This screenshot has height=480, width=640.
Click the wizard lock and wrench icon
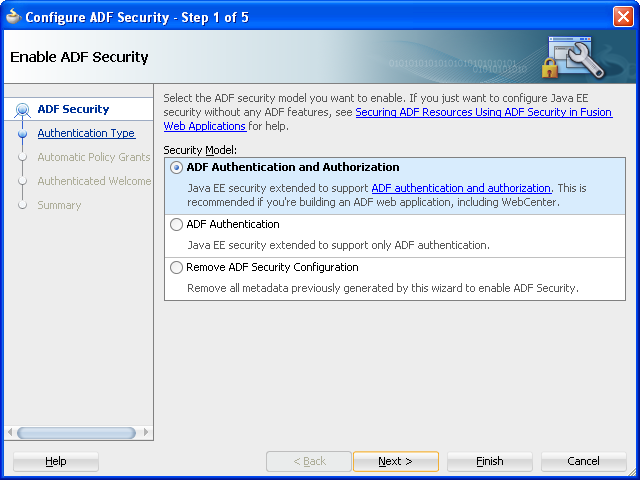573,57
